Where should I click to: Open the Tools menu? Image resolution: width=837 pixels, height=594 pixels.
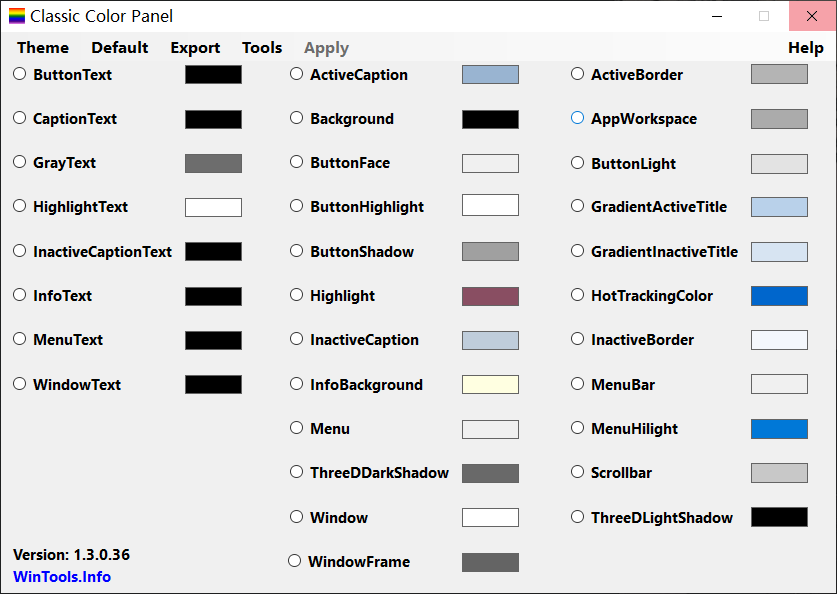262,48
